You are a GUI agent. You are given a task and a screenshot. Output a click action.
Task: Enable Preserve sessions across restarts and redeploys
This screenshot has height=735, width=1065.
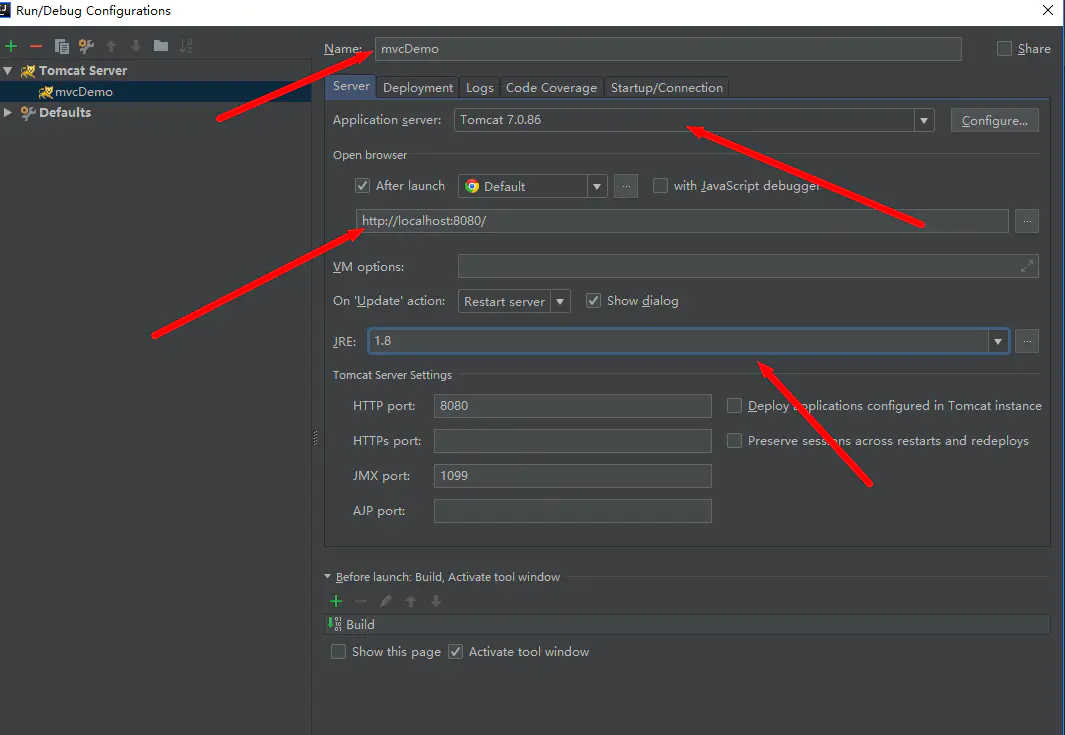pyautogui.click(x=734, y=441)
